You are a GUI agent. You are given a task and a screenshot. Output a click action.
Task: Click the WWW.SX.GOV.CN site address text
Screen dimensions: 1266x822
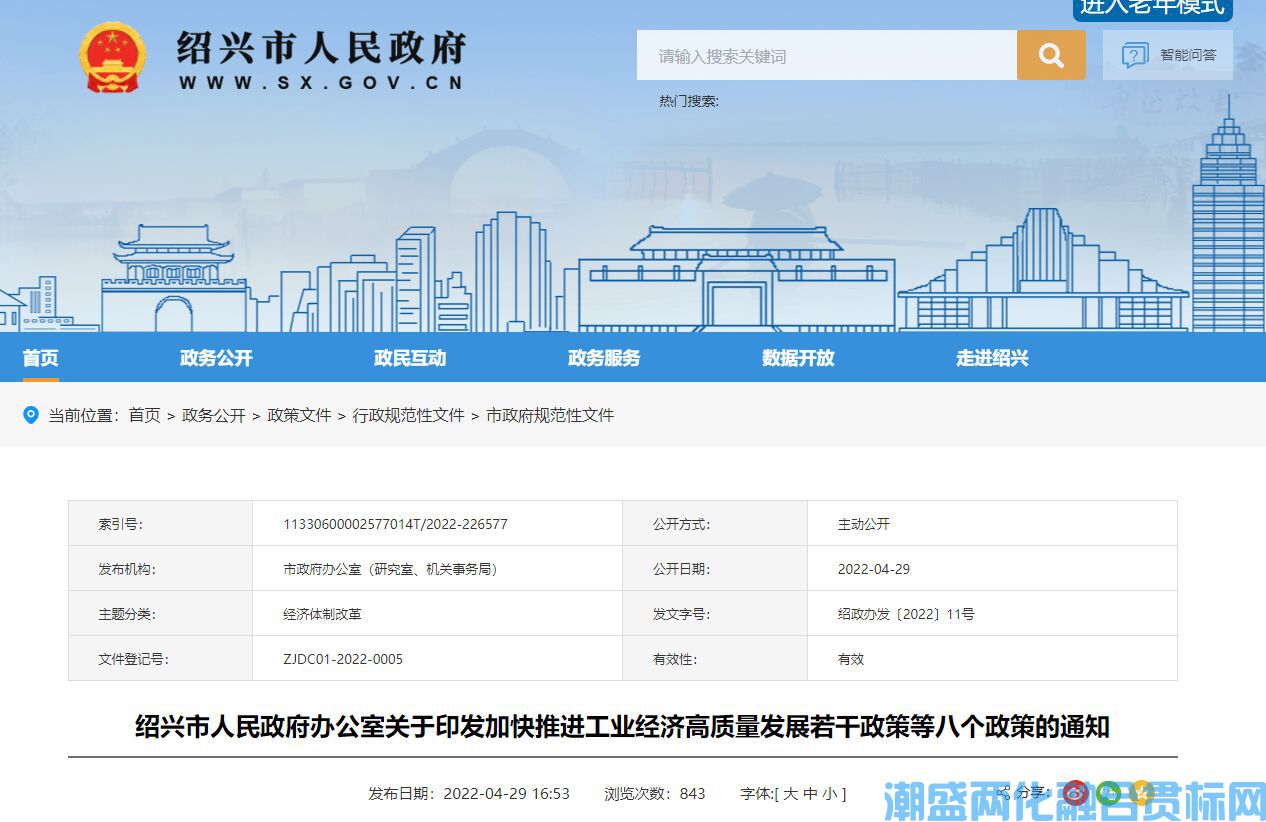(x=322, y=83)
